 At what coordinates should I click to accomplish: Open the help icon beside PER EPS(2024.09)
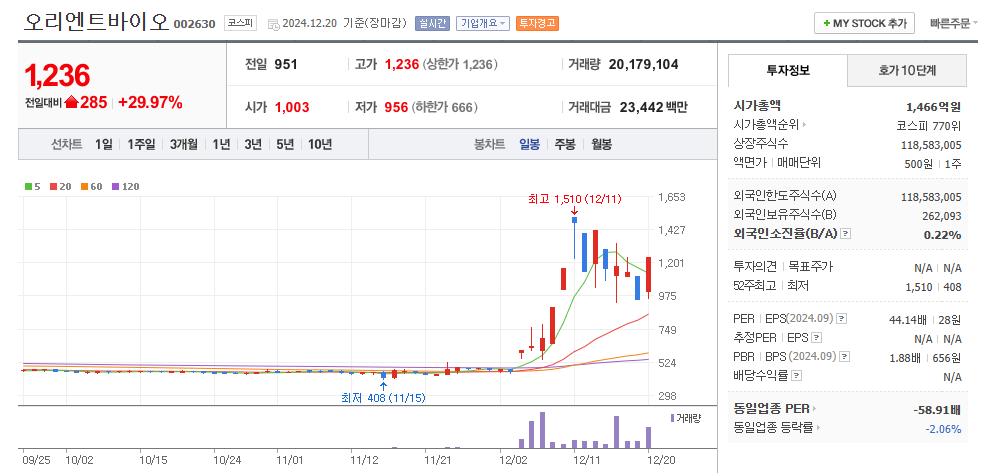[x=842, y=319]
